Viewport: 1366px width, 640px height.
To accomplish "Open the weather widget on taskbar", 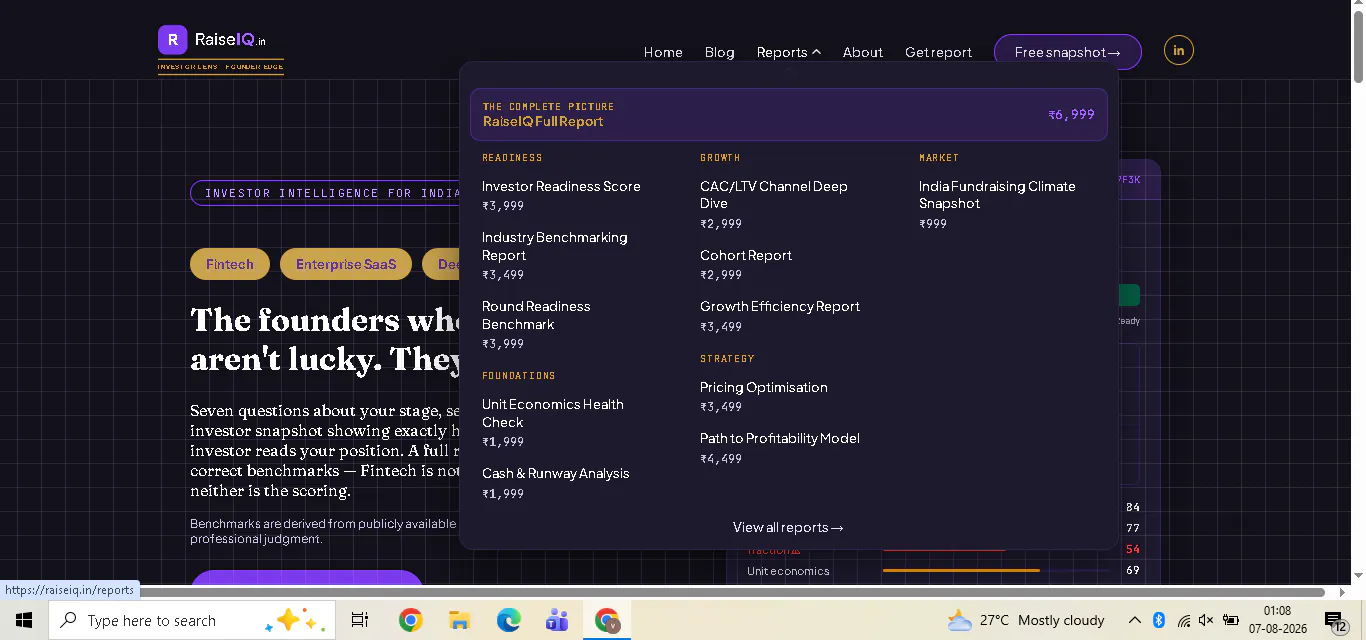I will pos(1025,620).
